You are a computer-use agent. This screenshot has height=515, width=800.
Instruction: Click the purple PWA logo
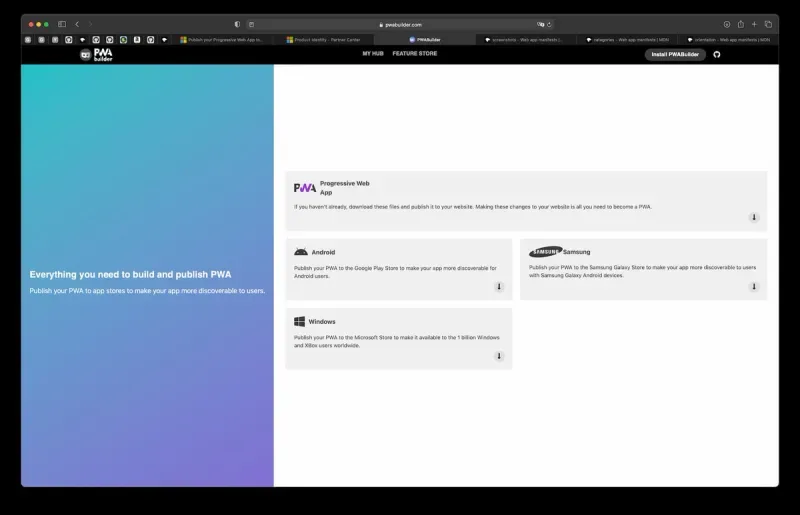click(x=305, y=188)
